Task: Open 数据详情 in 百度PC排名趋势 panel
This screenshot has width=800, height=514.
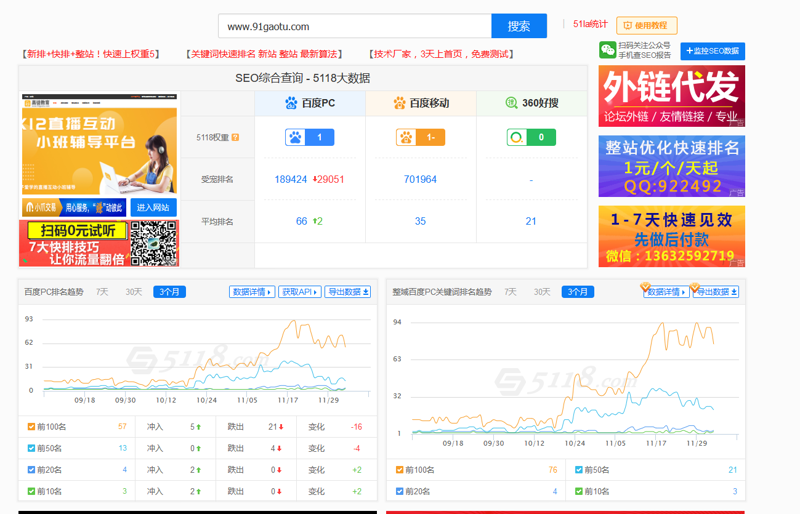Action: click(252, 292)
